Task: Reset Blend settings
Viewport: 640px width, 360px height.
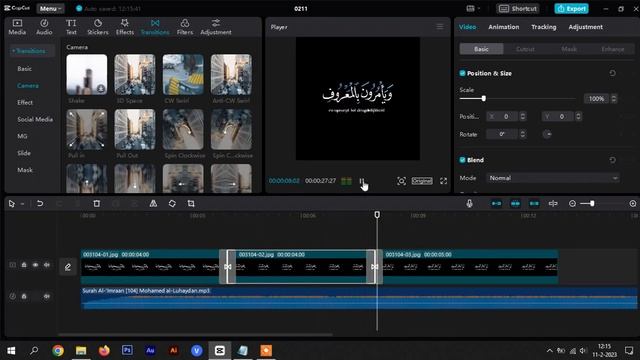Action: [x=612, y=160]
